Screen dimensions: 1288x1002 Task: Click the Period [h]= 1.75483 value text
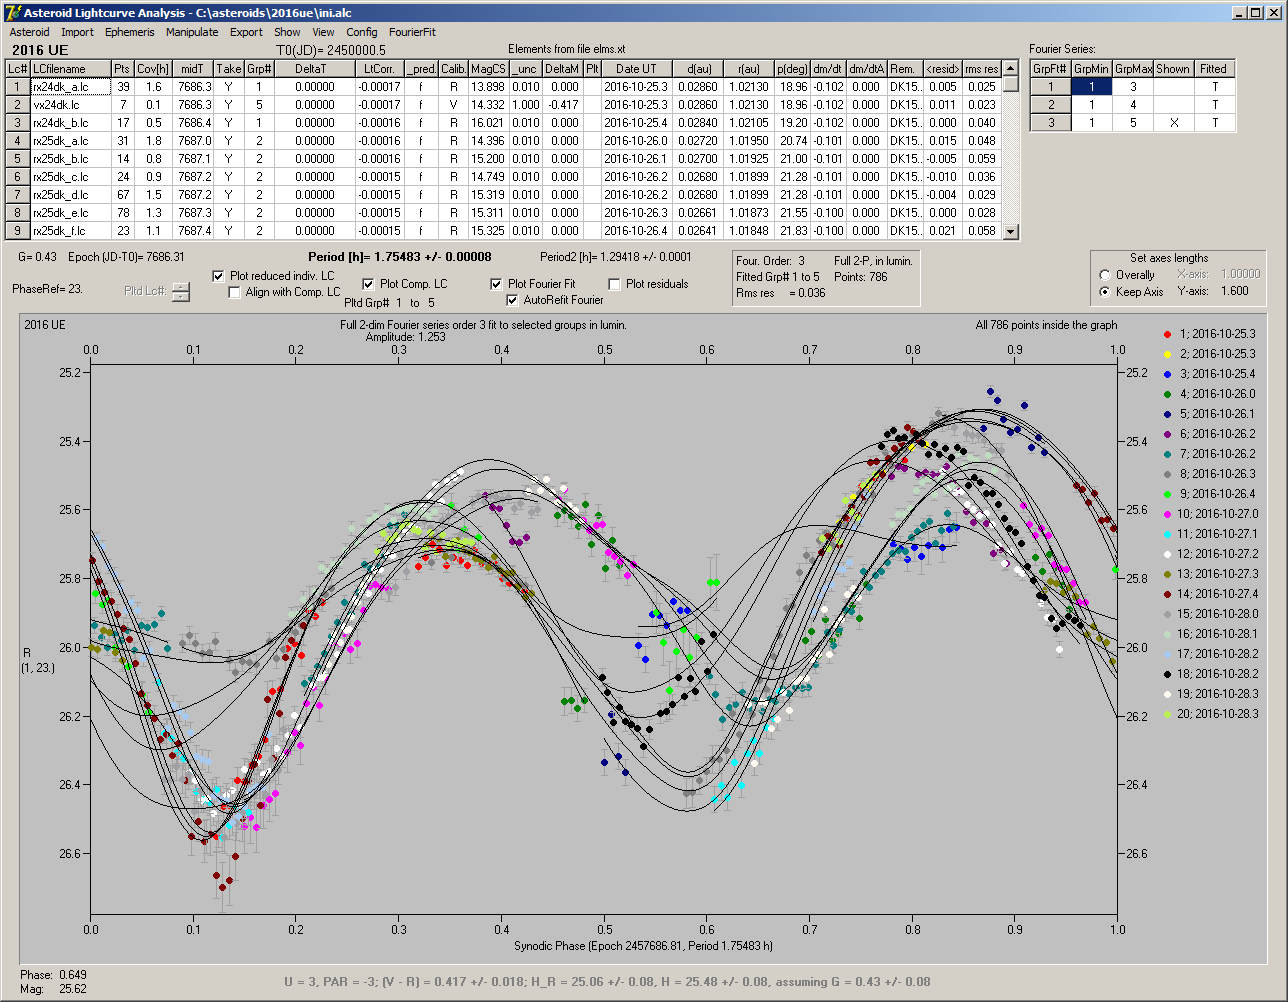pos(400,257)
